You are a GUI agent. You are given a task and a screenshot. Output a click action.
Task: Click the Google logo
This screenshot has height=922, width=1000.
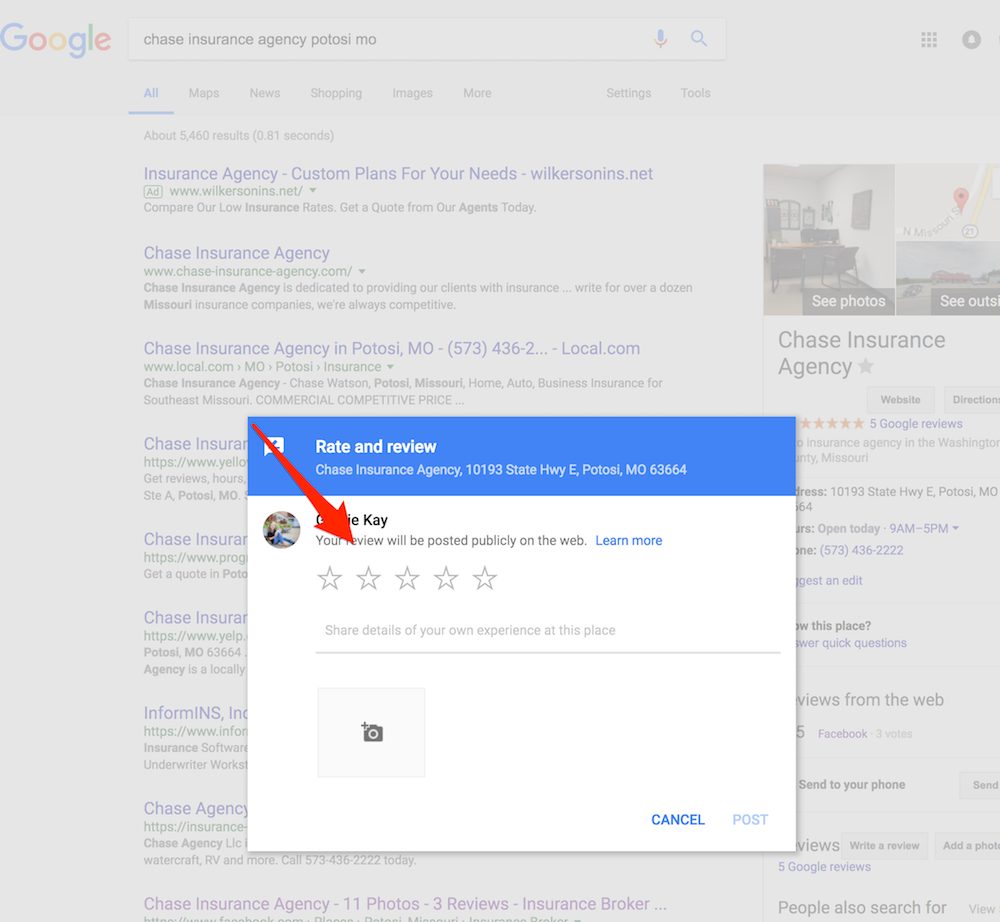(55, 40)
